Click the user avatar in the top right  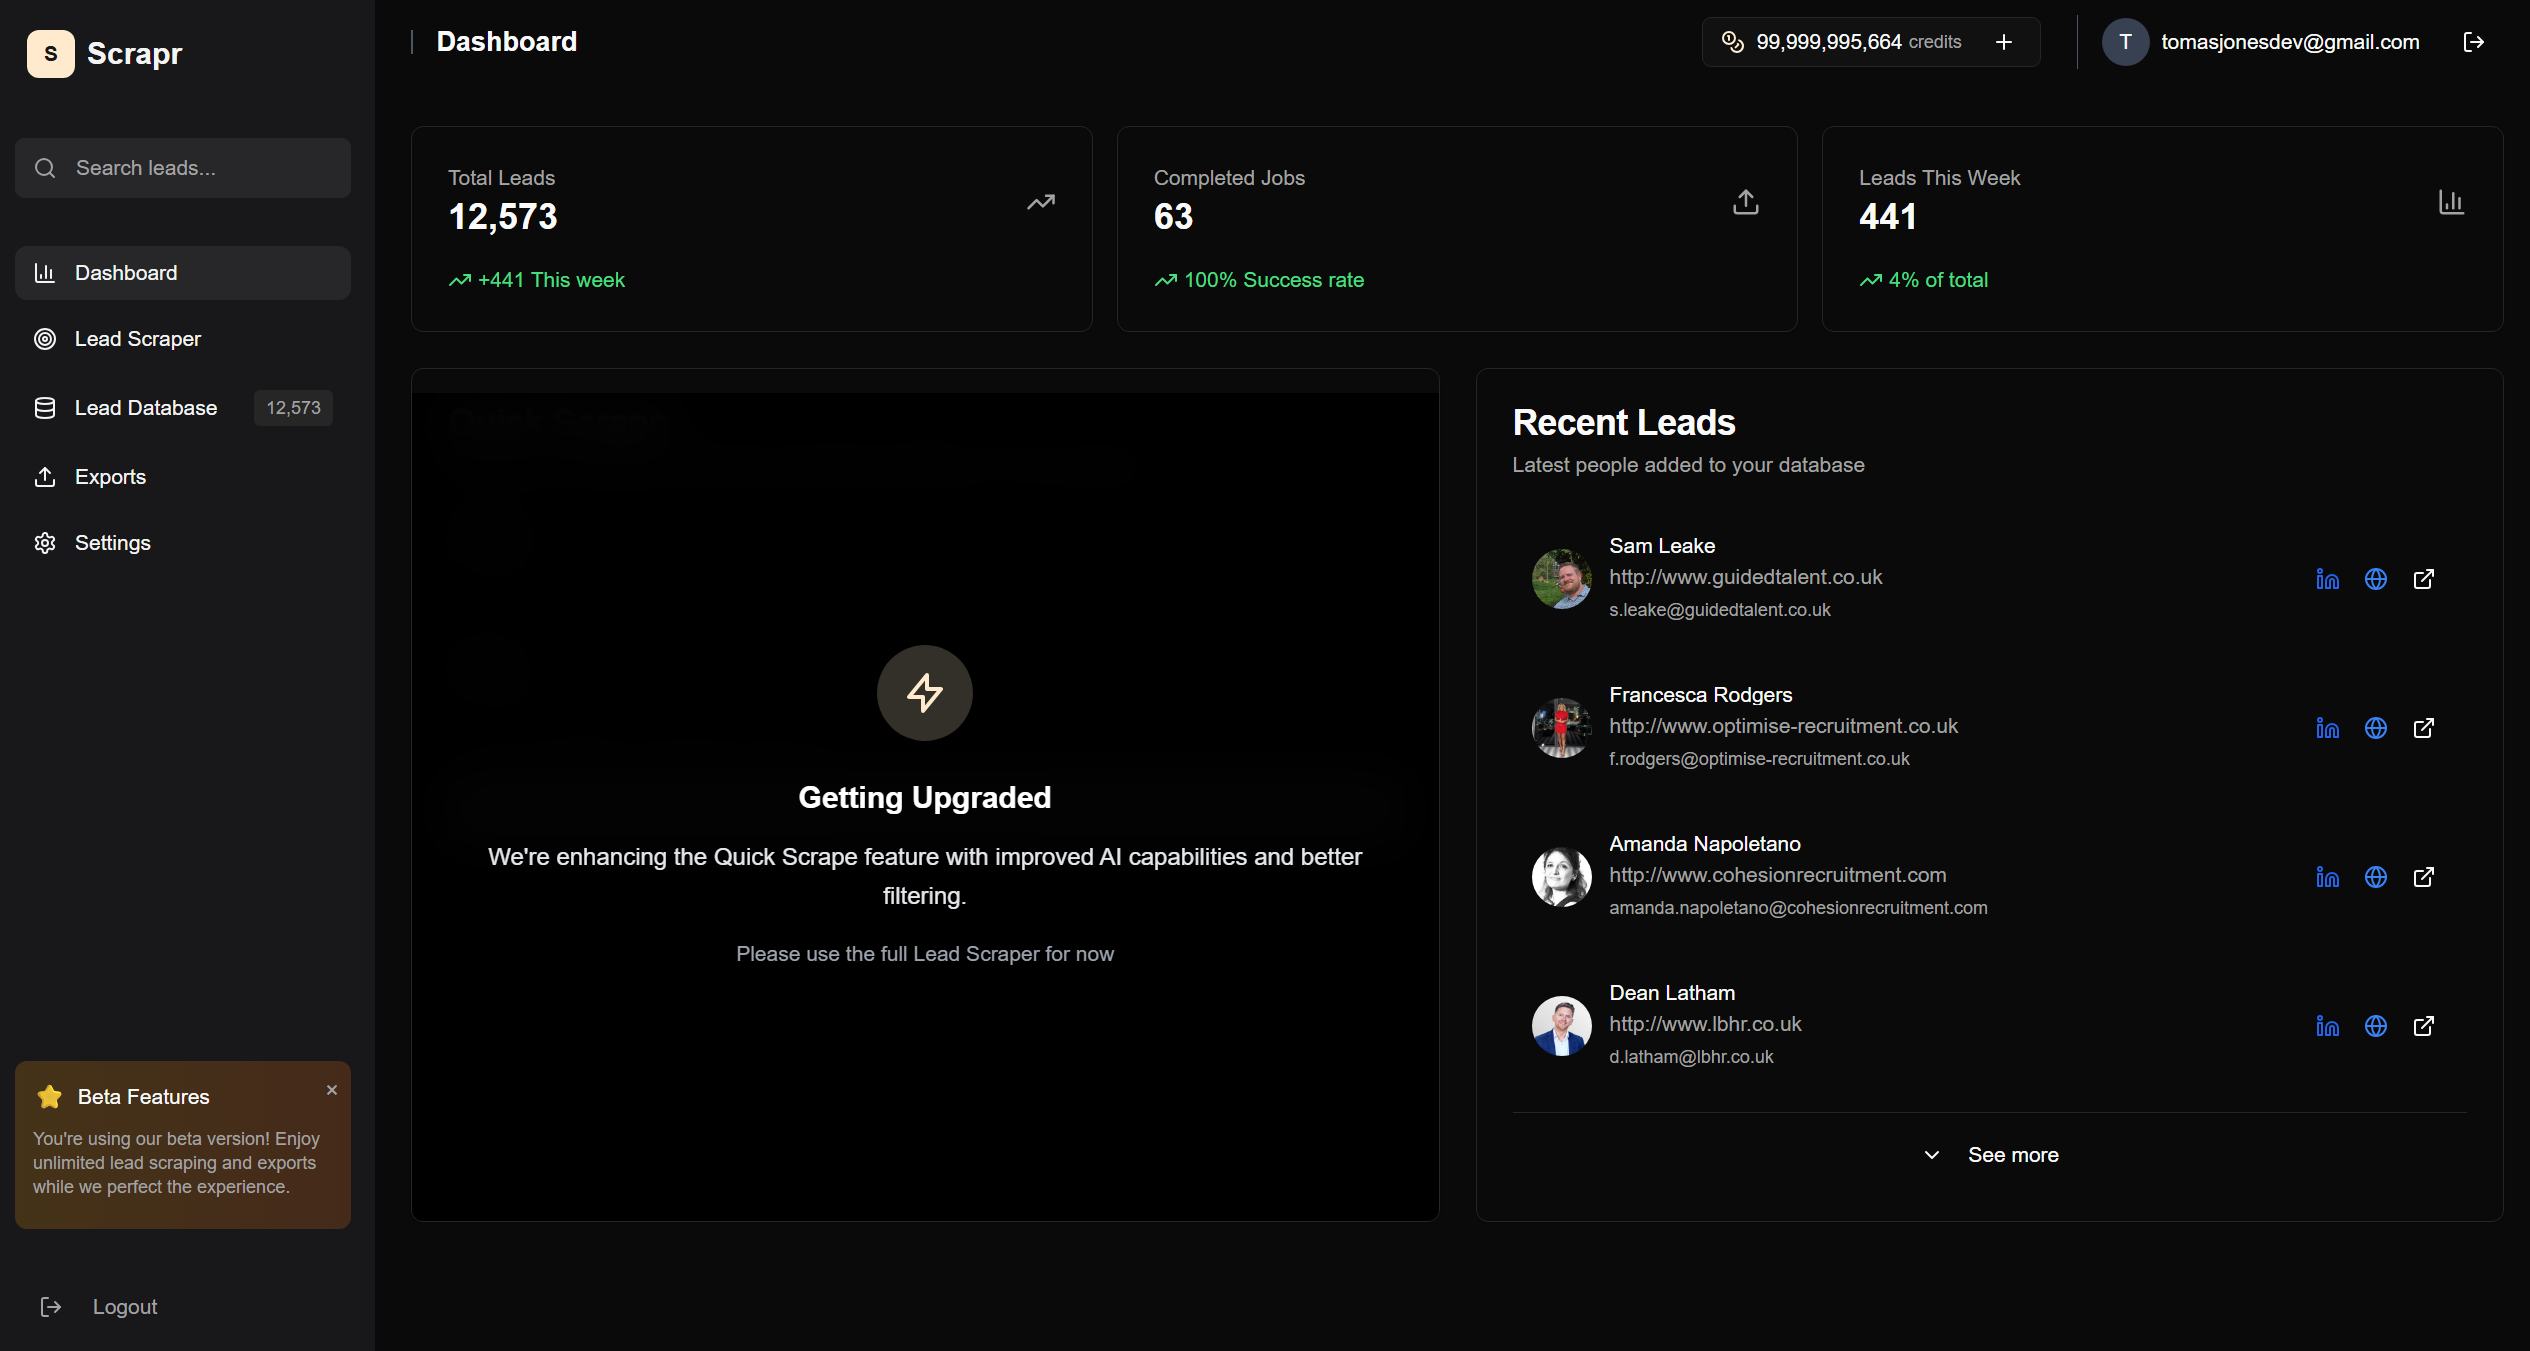coord(2126,42)
